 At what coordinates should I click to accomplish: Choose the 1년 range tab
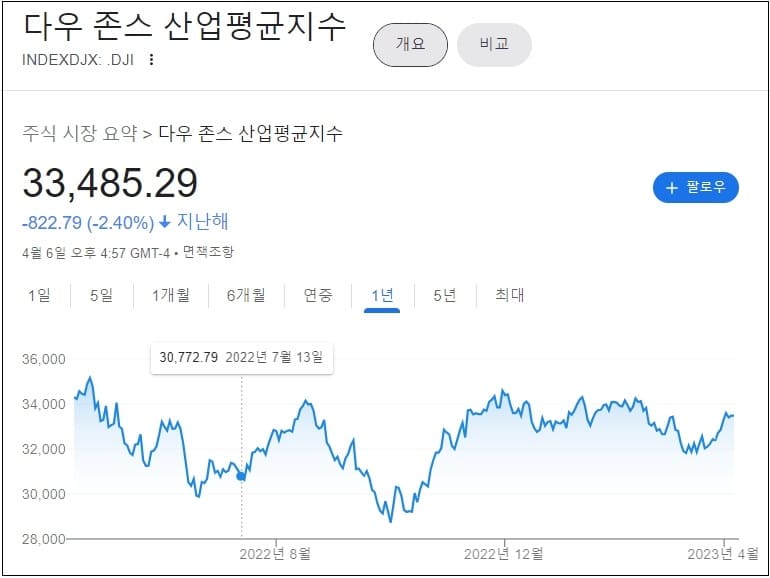(x=382, y=296)
